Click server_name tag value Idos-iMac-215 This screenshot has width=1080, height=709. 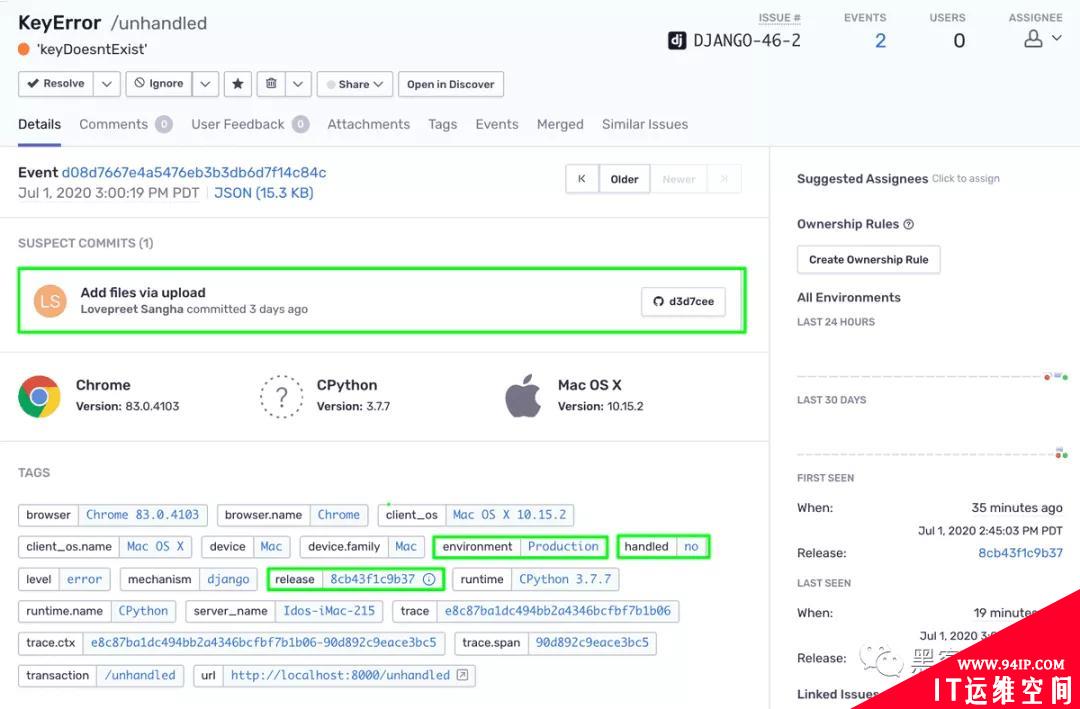coord(329,611)
